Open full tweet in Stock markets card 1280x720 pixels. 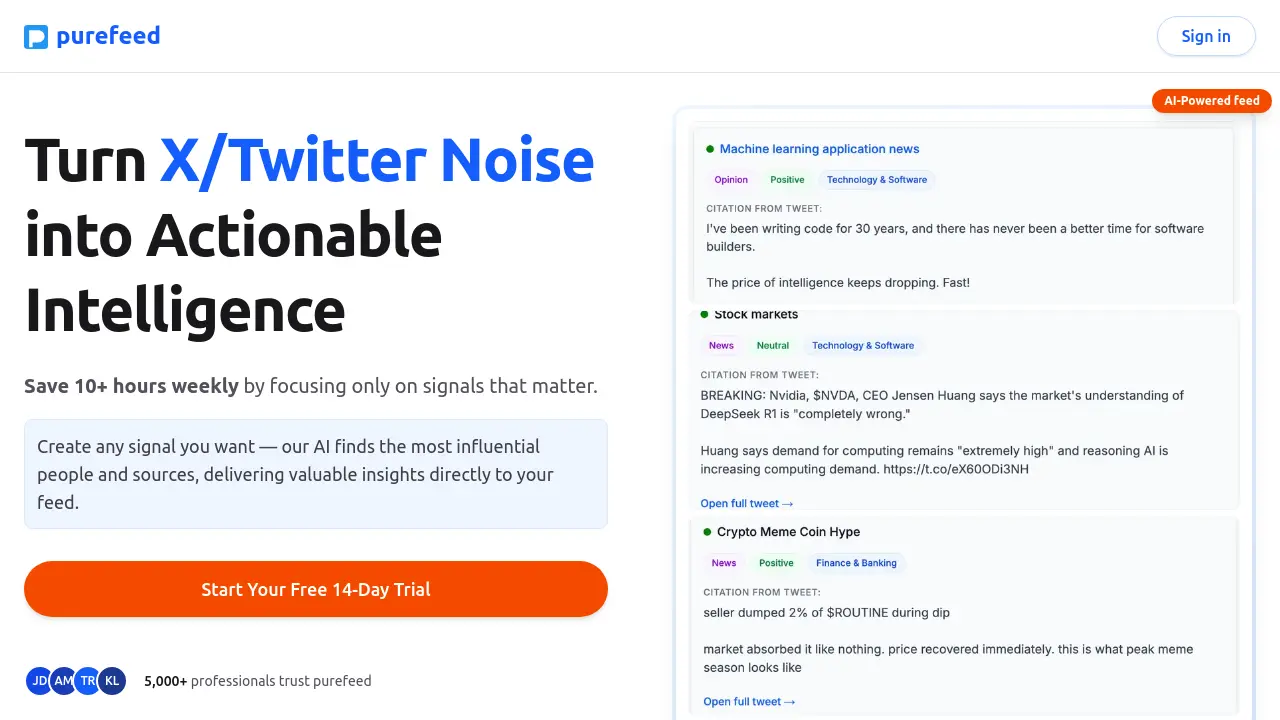[747, 503]
